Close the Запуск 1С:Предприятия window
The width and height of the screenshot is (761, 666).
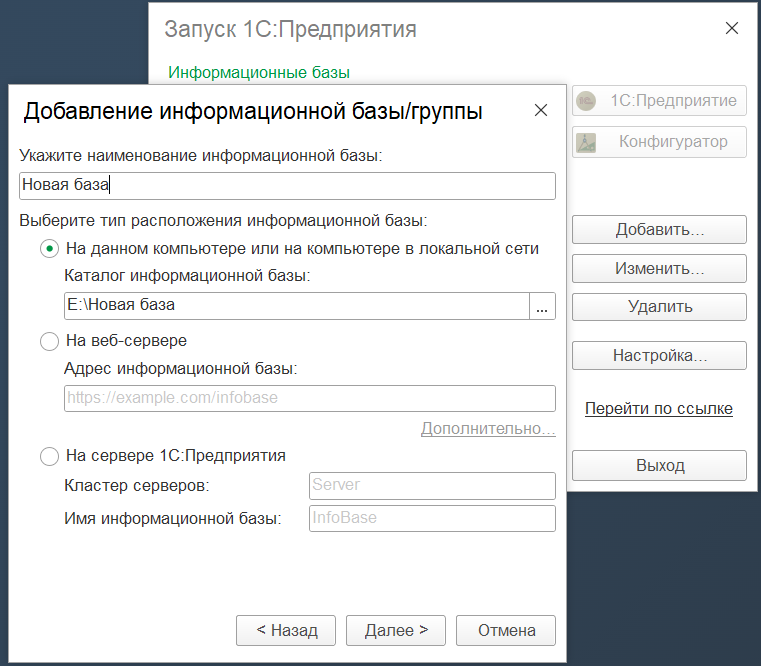click(733, 29)
